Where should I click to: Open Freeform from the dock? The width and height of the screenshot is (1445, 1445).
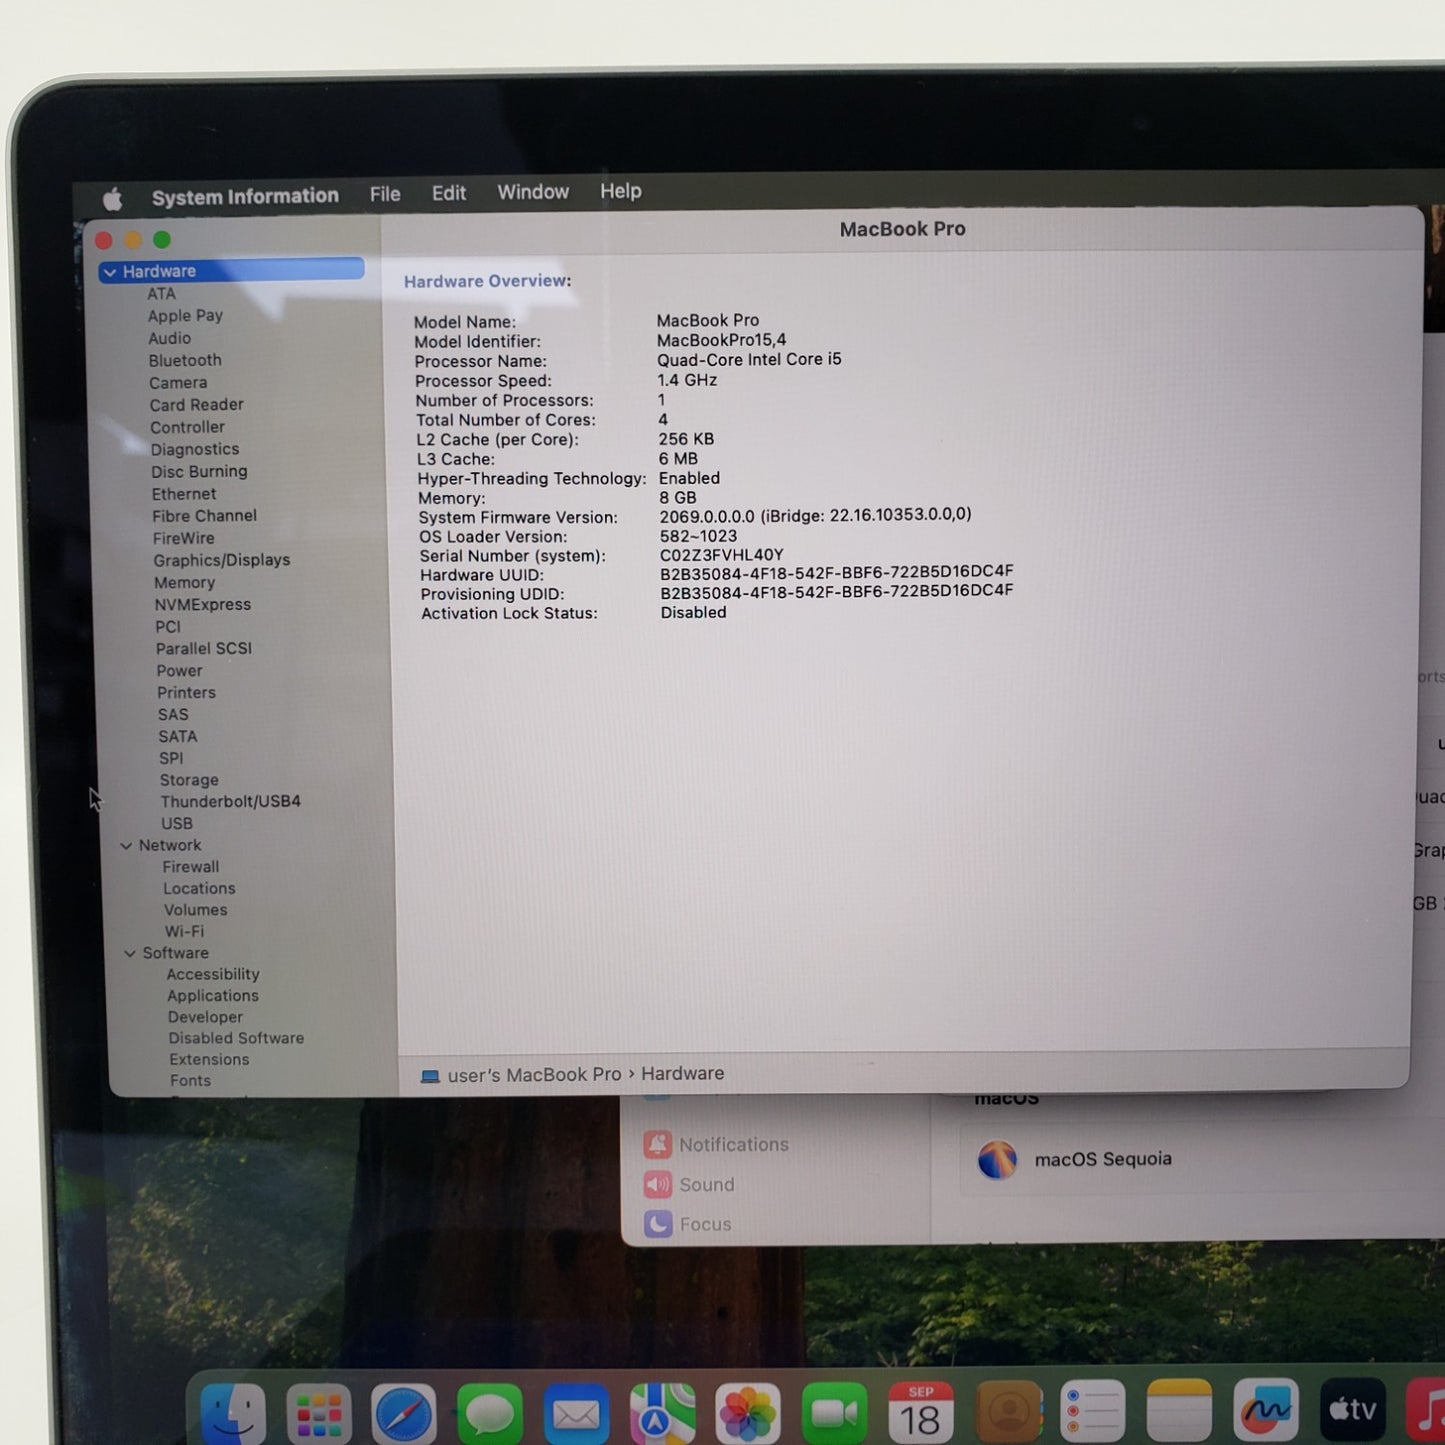pyautogui.click(x=1265, y=1412)
